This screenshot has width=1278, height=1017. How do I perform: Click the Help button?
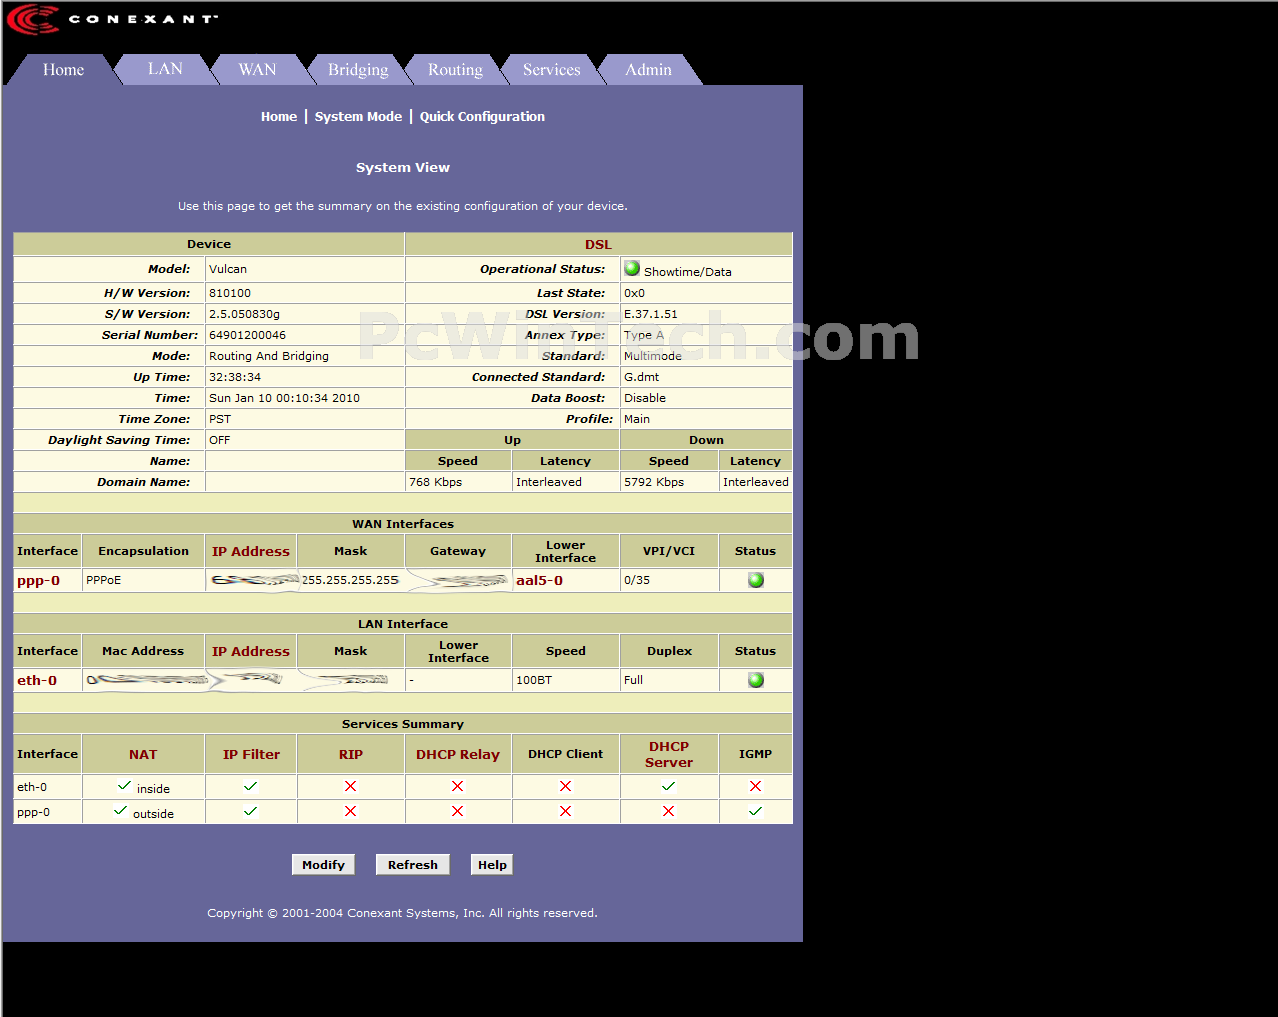(492, 865)
